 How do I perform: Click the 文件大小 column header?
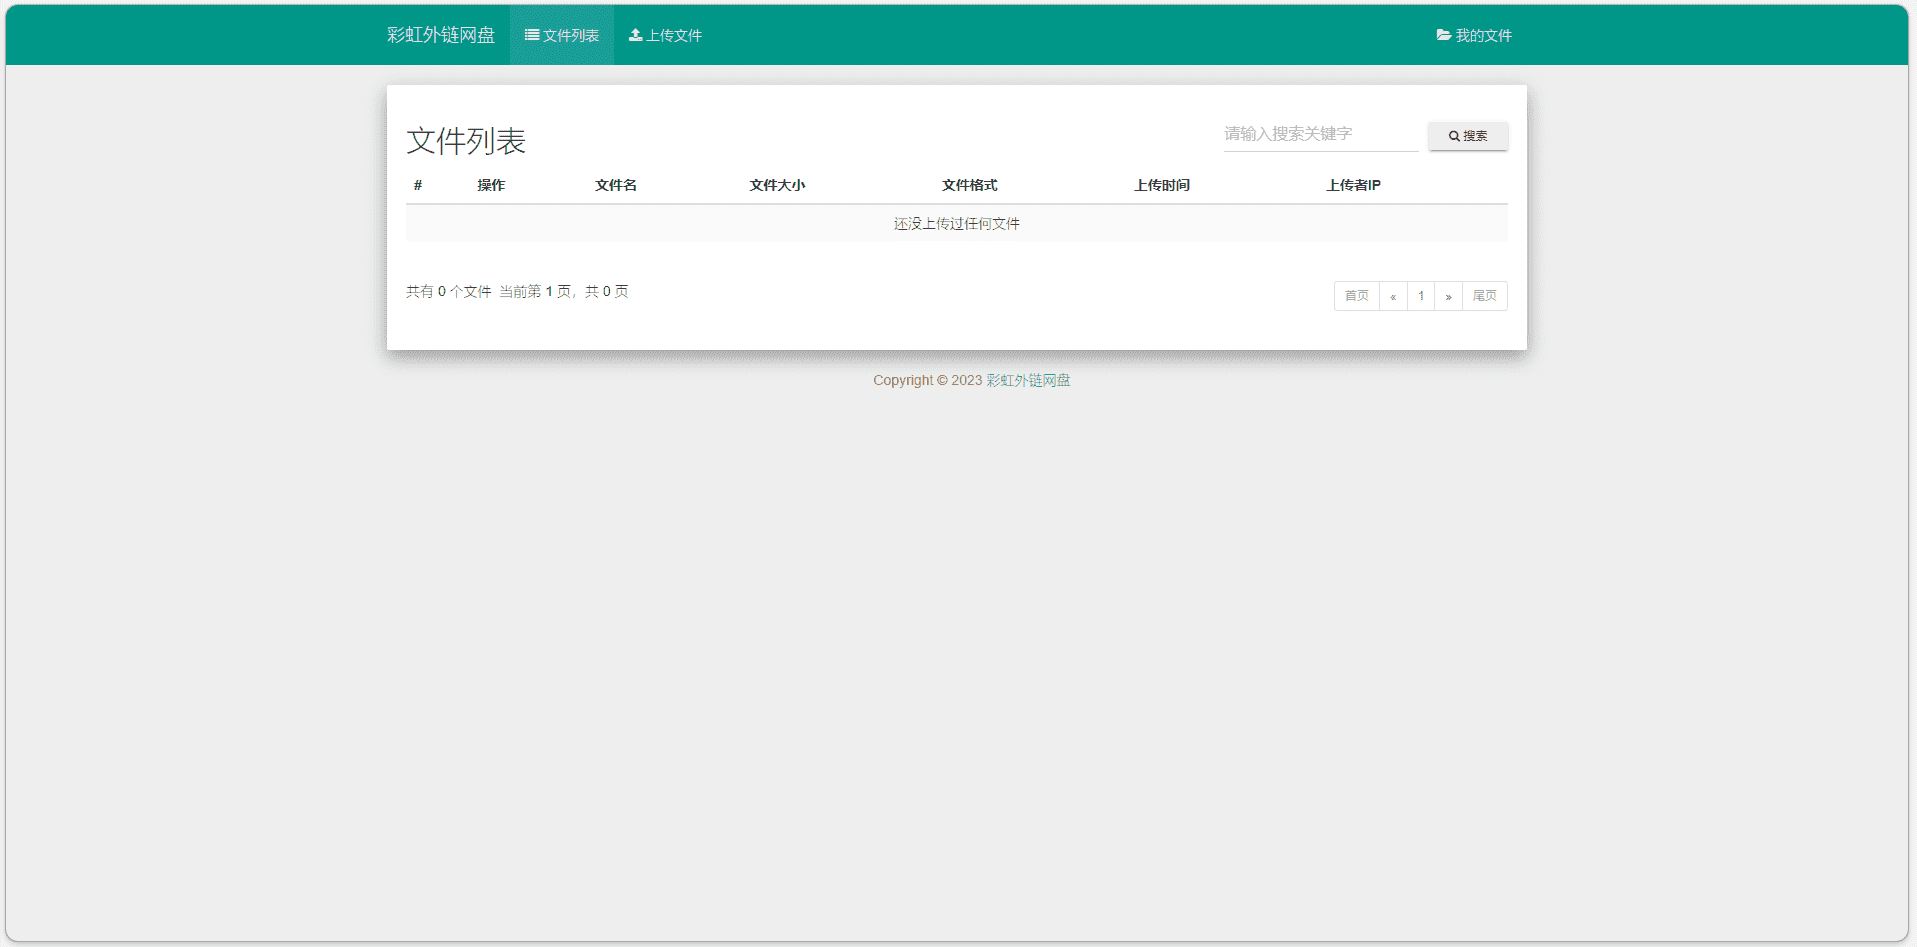point(777,185)
